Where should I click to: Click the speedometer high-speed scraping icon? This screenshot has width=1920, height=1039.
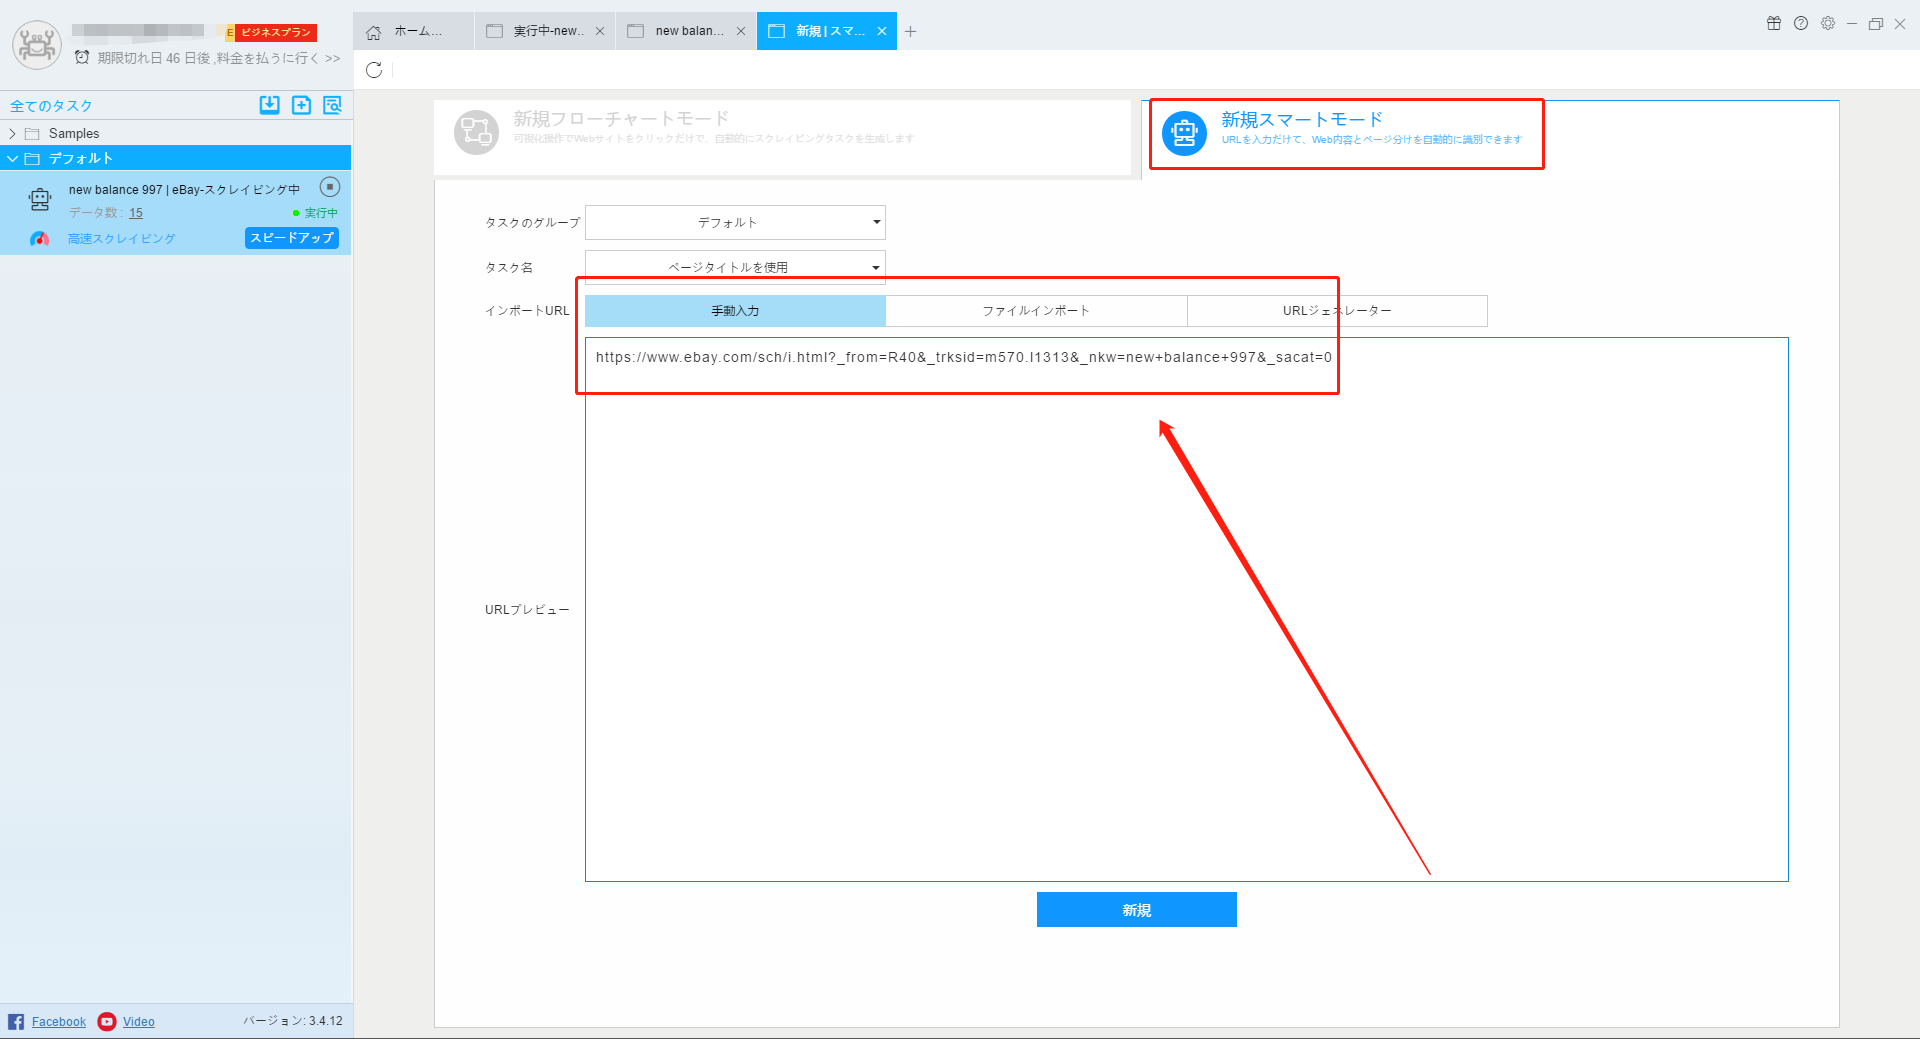[39, 238]
